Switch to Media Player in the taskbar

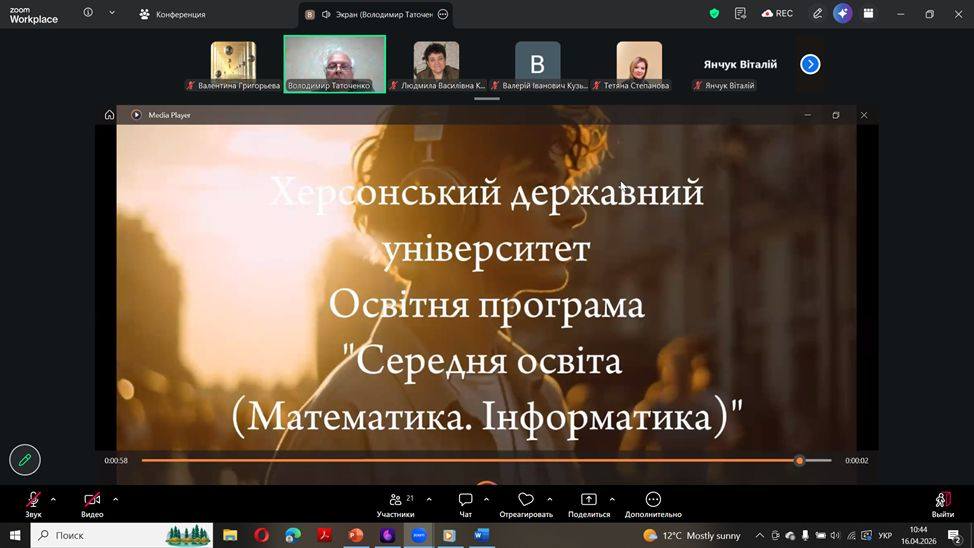(449, 535)
